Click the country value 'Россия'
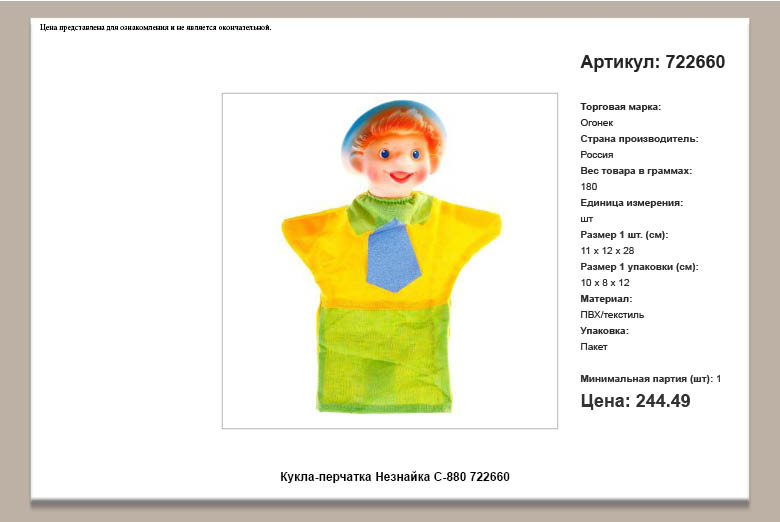The width and height of the screenshot is (780, 522). (596, 155)
